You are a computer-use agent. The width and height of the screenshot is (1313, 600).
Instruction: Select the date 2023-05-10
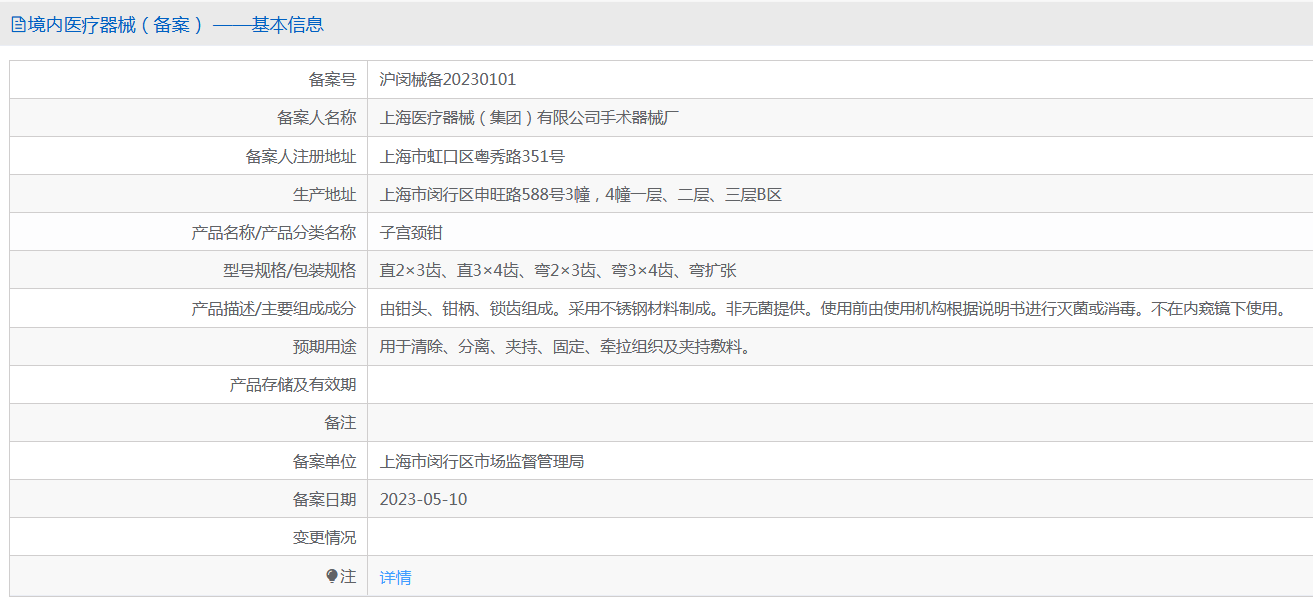point(423,500)
